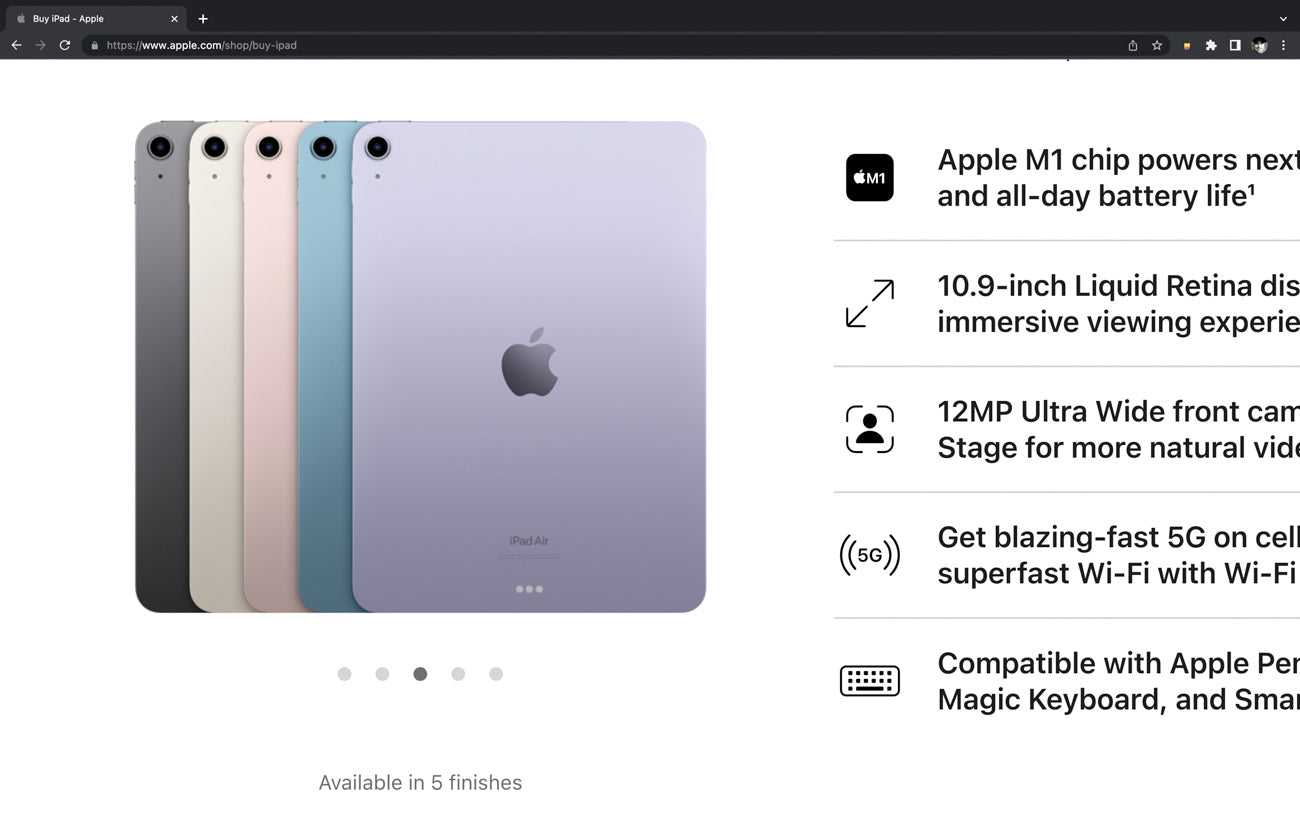Viewport: 1300px width, 813px height.
Task: Toggle the browser side panel icon
Action: 1235,45
